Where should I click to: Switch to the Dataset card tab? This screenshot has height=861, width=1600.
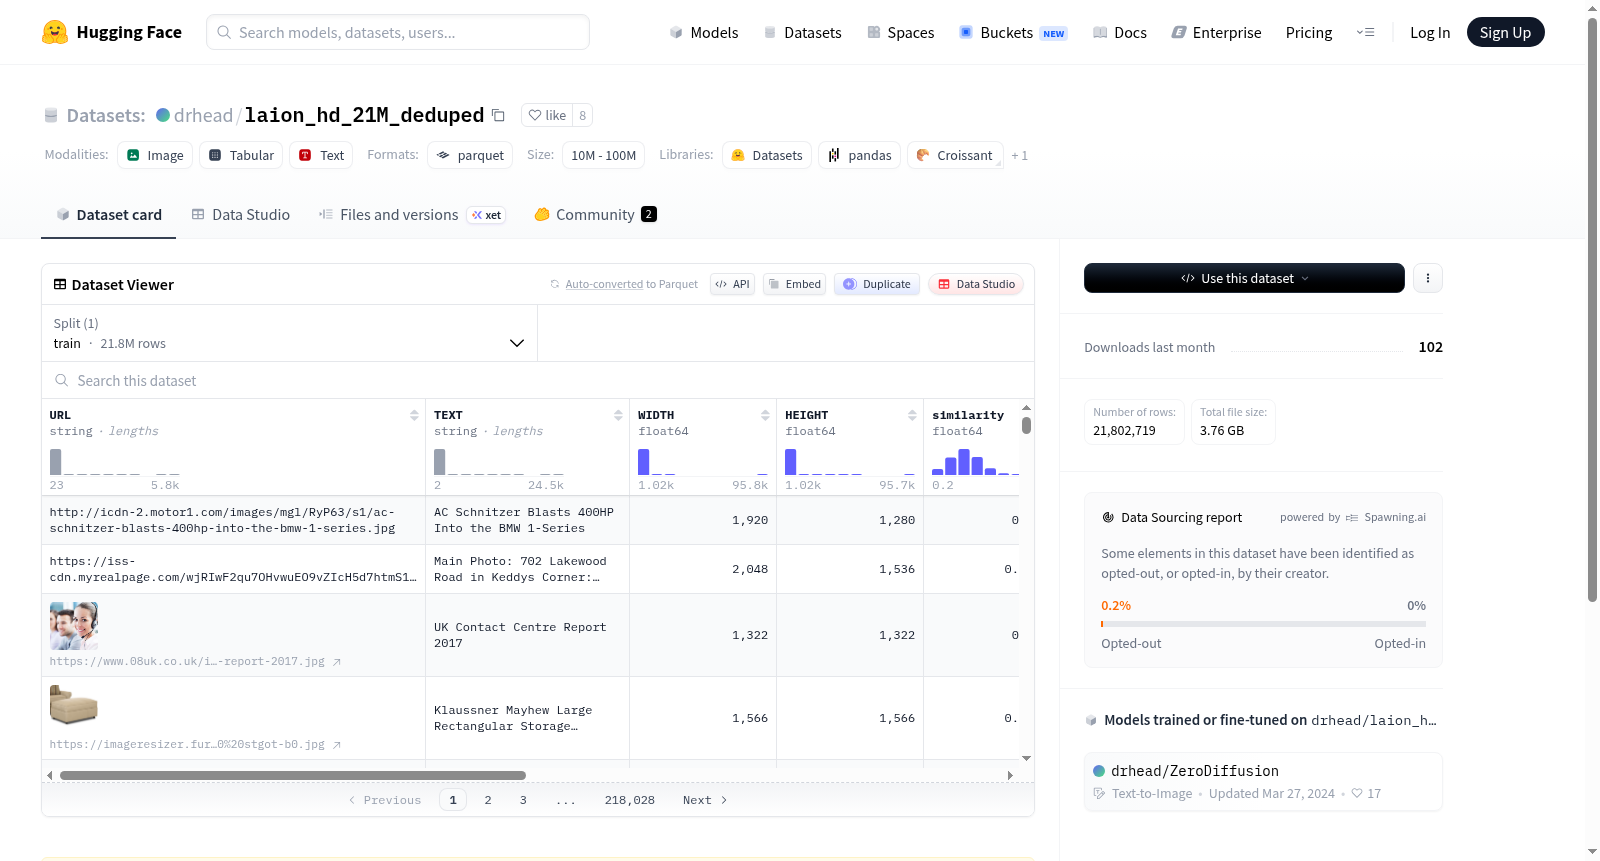click(x=109, y=214)
